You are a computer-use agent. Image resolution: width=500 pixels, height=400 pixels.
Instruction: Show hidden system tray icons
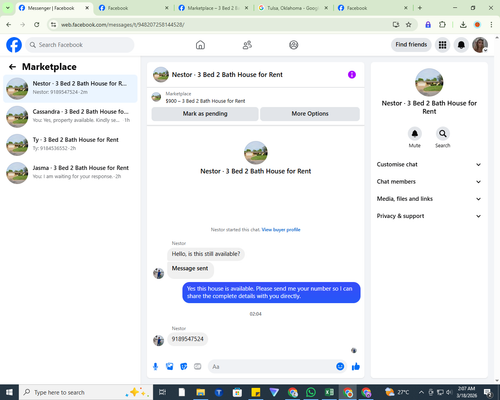421,392
